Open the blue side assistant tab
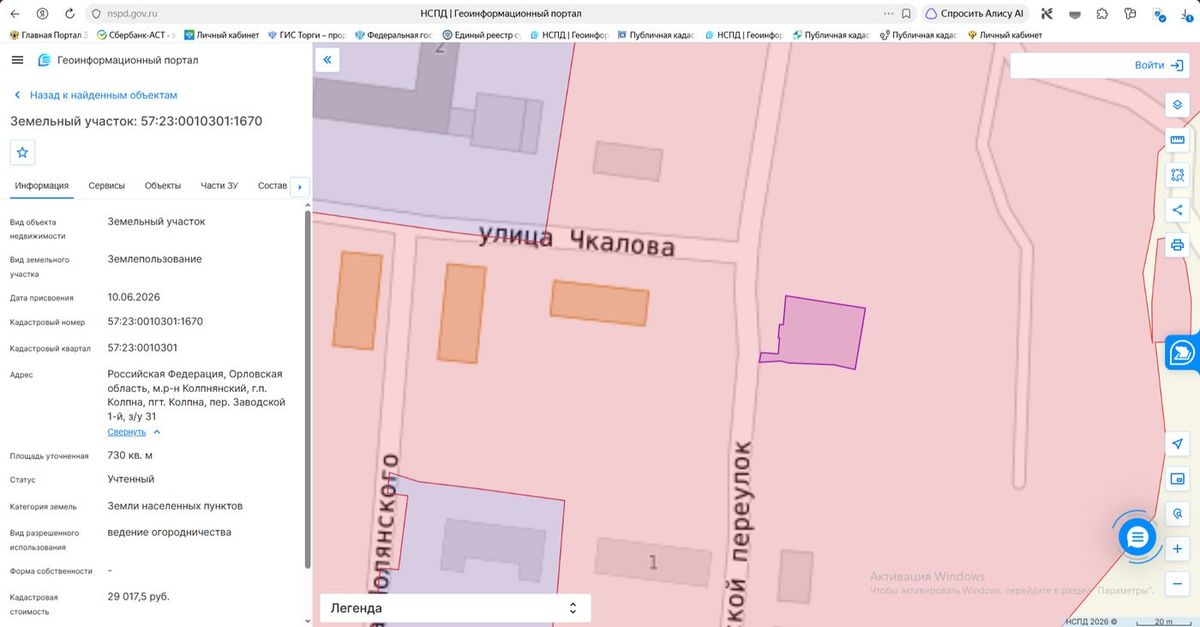 point(1183,353)
